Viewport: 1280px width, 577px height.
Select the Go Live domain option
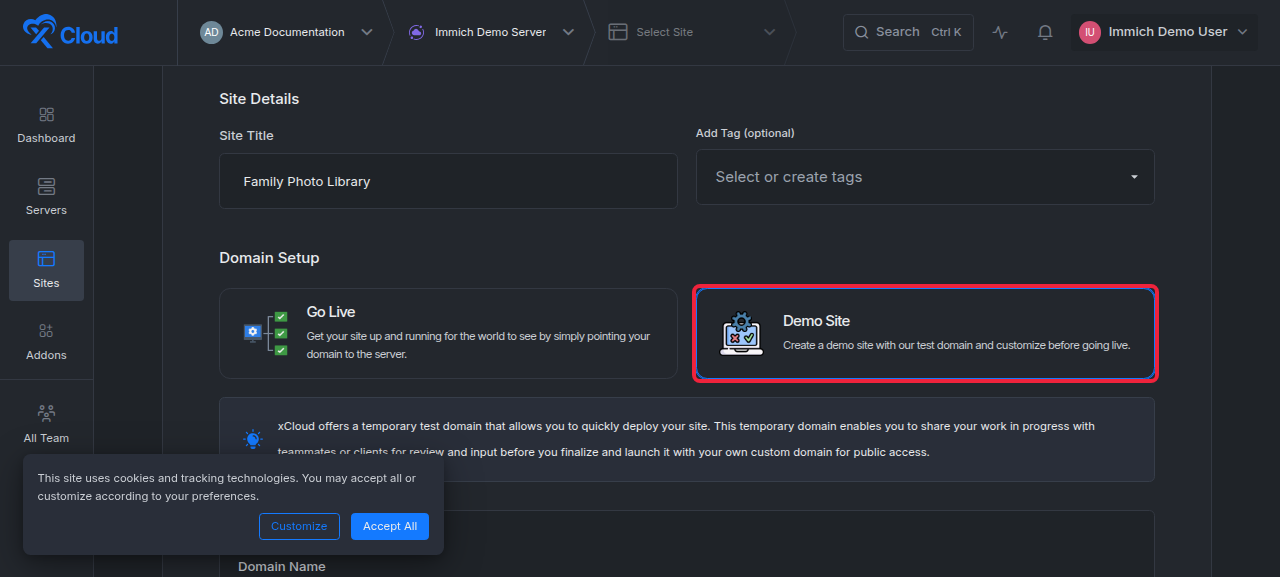[x=448, y=333]
